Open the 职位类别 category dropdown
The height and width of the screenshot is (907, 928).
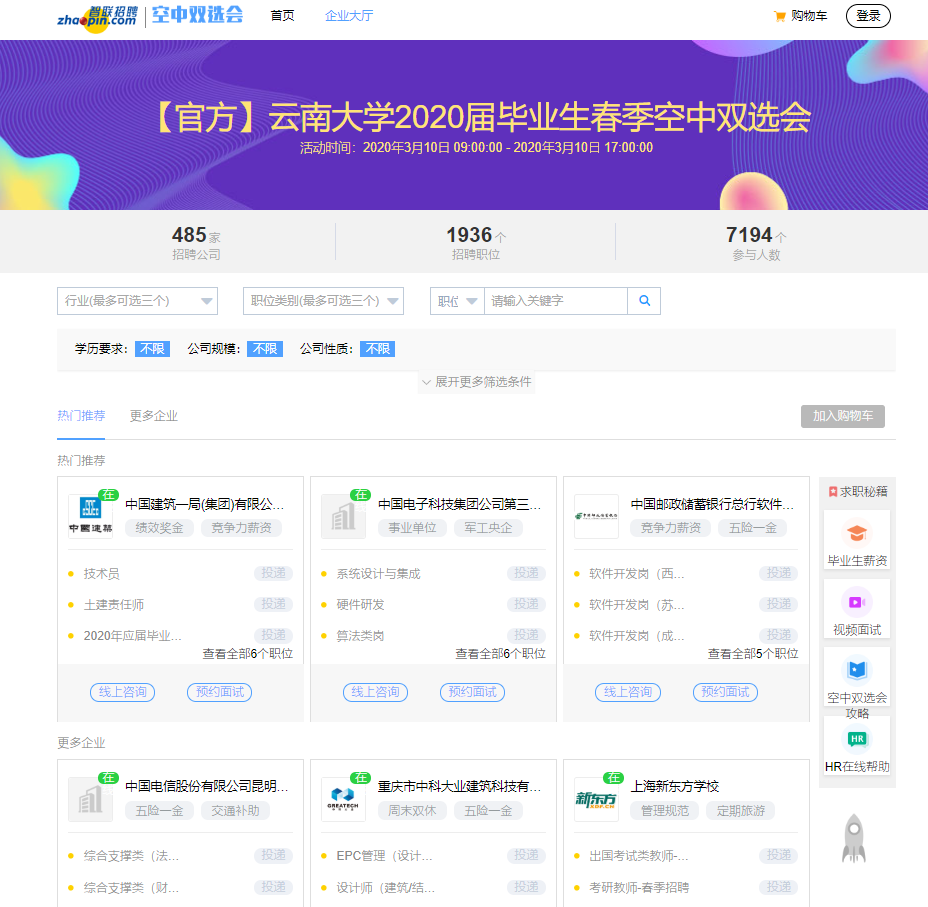[323, 301]
